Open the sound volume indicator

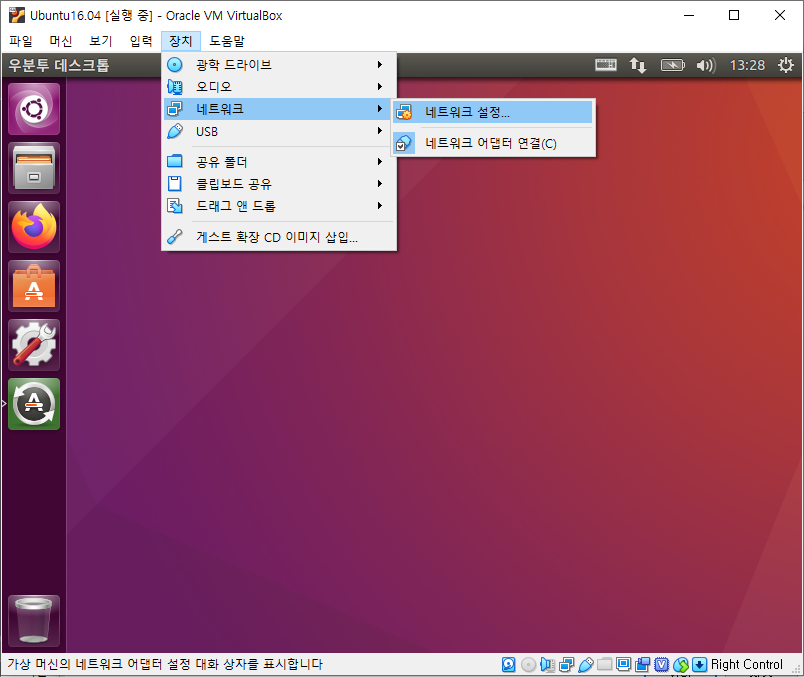tap(706, 65)
